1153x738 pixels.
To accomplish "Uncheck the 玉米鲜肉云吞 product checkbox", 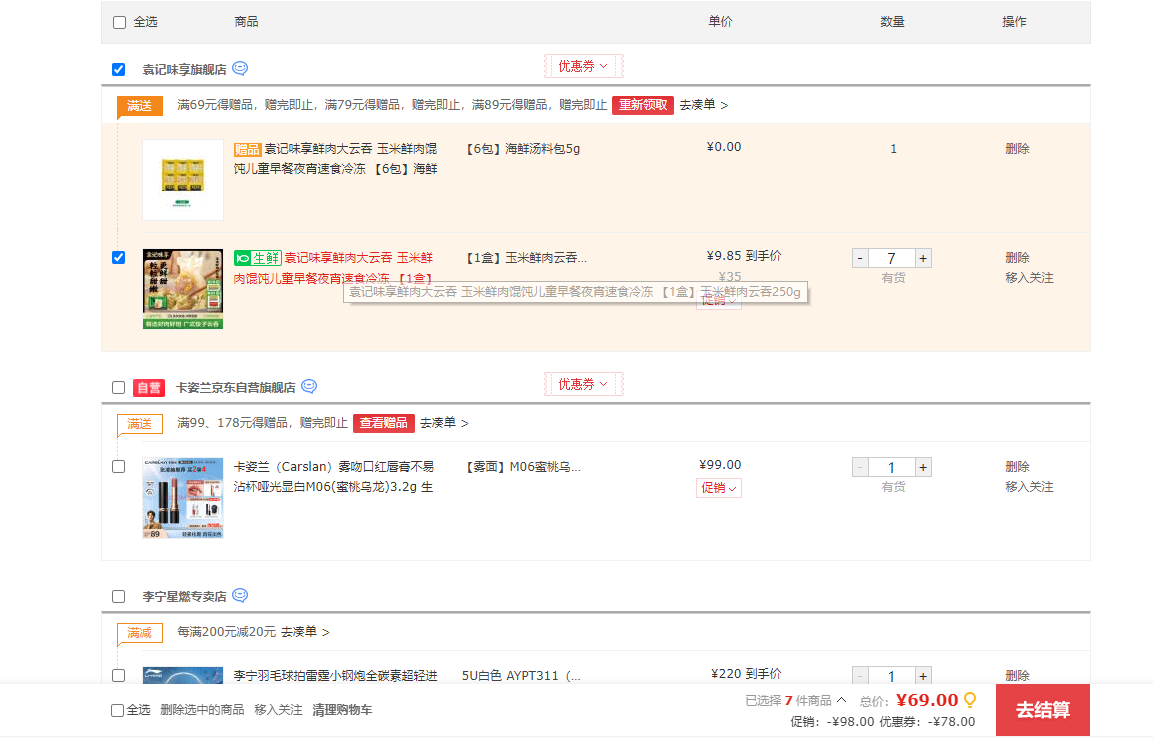I will coord(118,257).
